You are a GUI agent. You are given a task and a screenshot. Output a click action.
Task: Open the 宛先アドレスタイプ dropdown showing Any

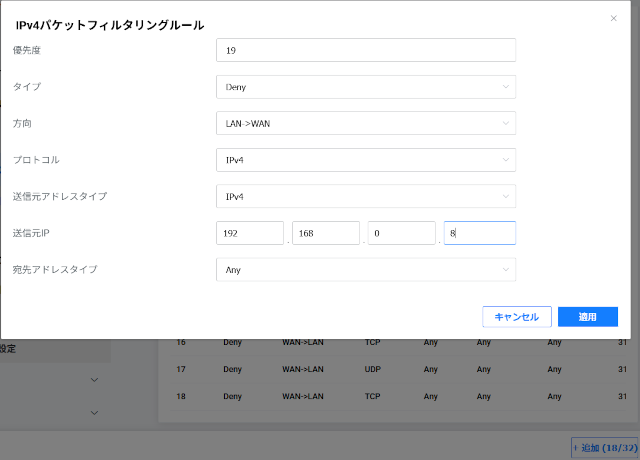366,269
